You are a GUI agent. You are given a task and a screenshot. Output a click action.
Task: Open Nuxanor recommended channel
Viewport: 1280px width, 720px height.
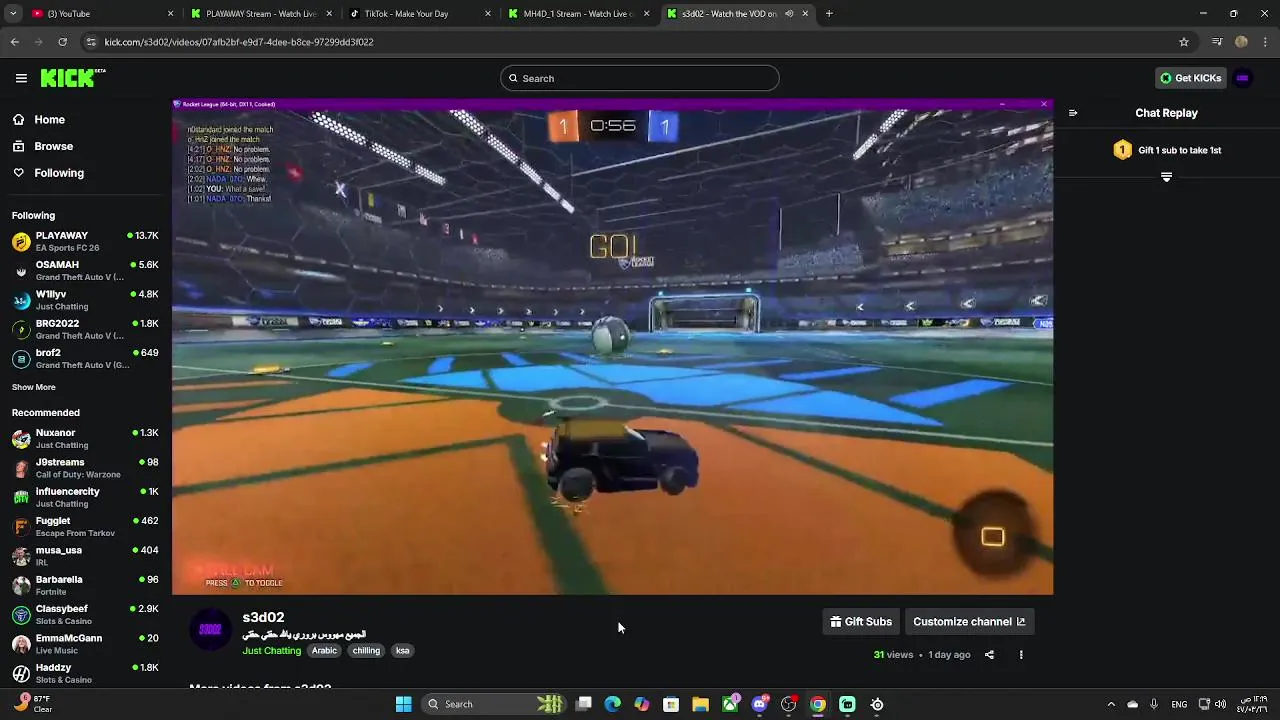(x=85, y=438)
